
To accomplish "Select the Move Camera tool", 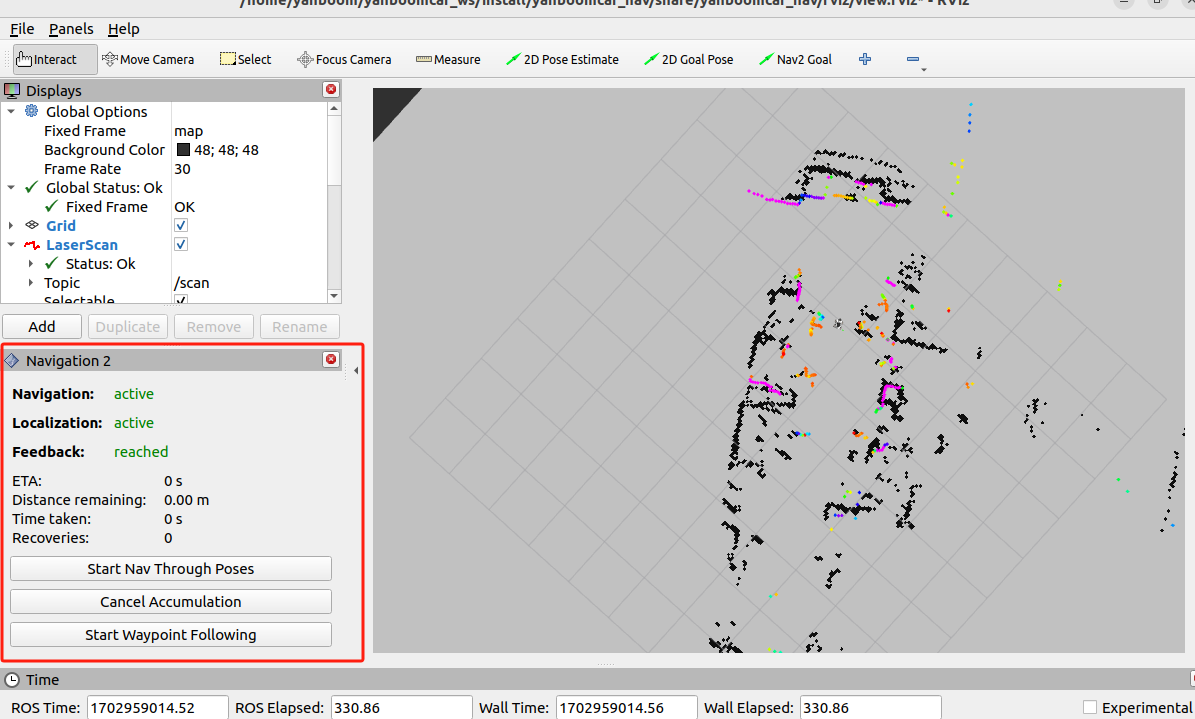I will (148, 59).
